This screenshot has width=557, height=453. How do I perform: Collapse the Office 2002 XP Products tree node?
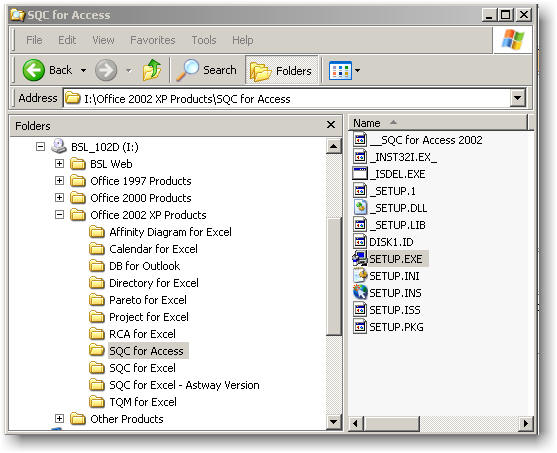60,215
